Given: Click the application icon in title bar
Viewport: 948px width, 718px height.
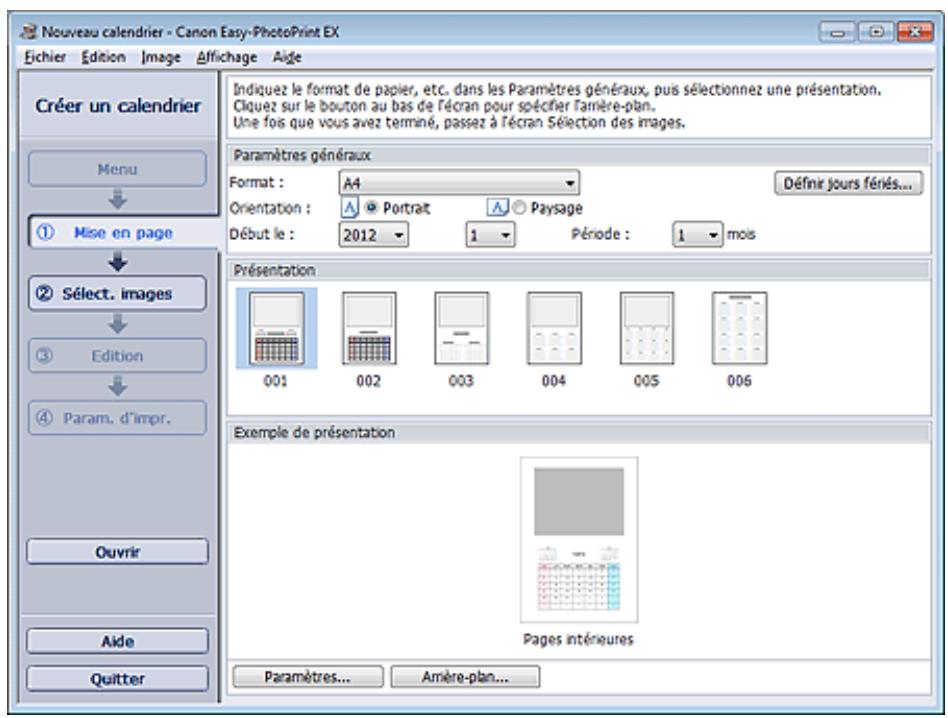Looking at the screenshot, I should click(x=28, y=31).
